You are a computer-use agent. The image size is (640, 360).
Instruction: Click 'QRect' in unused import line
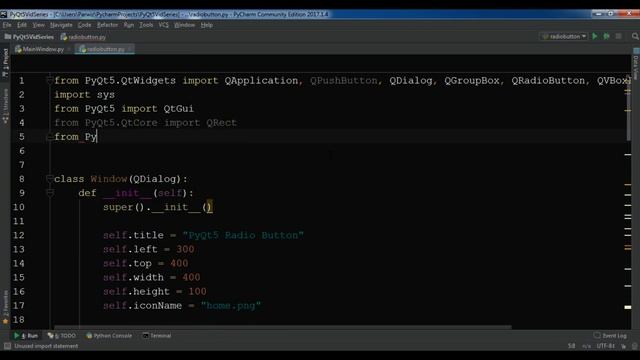click(221, 123)
